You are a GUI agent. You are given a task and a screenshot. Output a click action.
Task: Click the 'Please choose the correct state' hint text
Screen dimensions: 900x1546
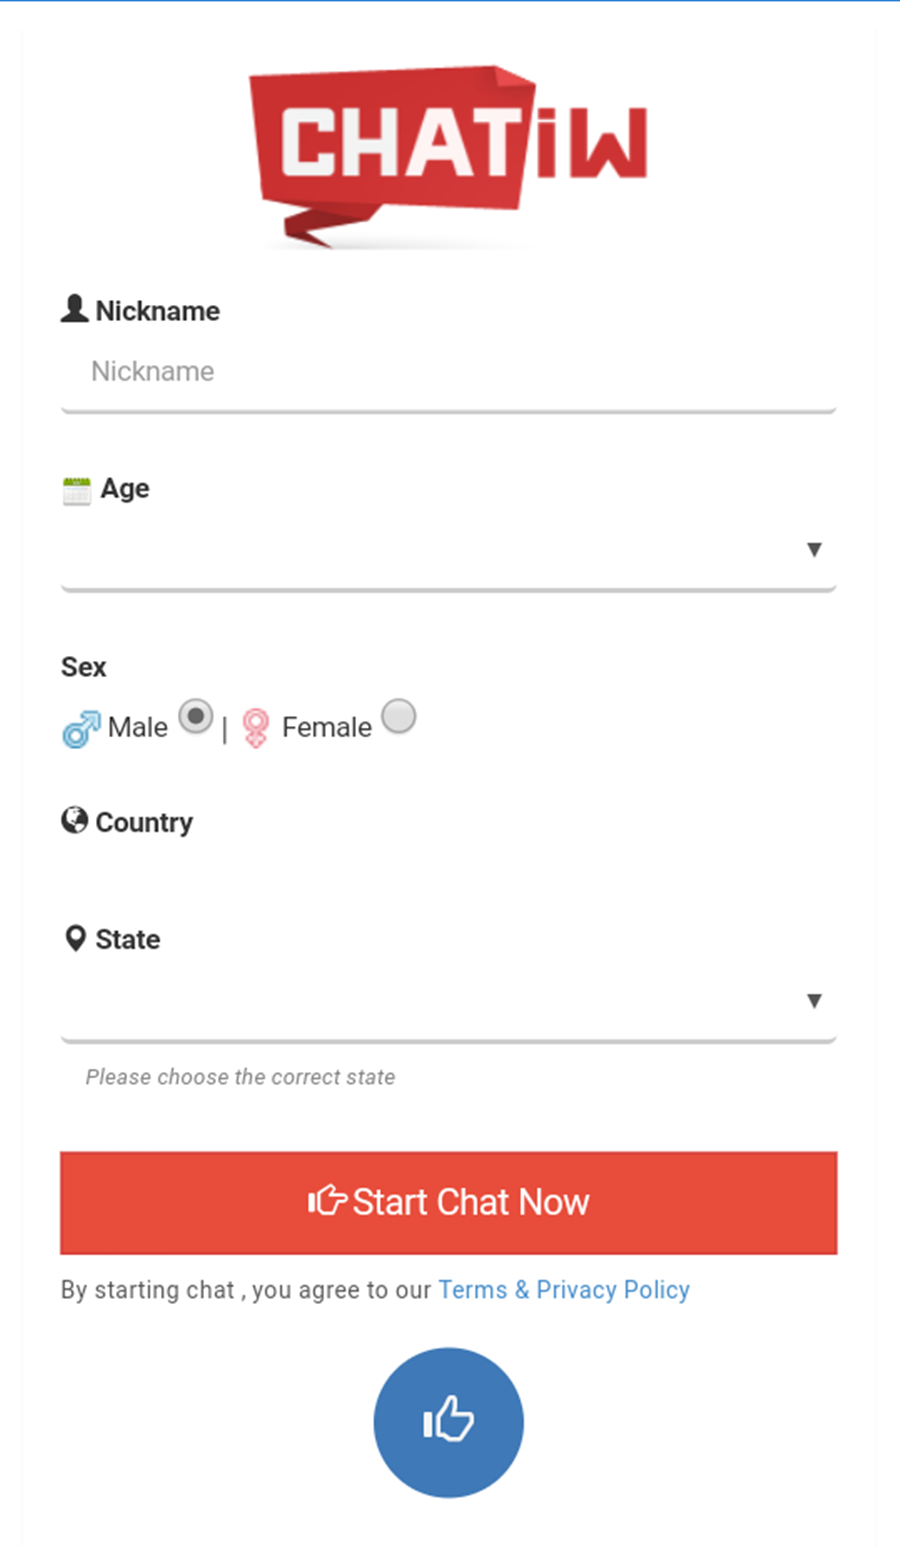(240, 1077)
